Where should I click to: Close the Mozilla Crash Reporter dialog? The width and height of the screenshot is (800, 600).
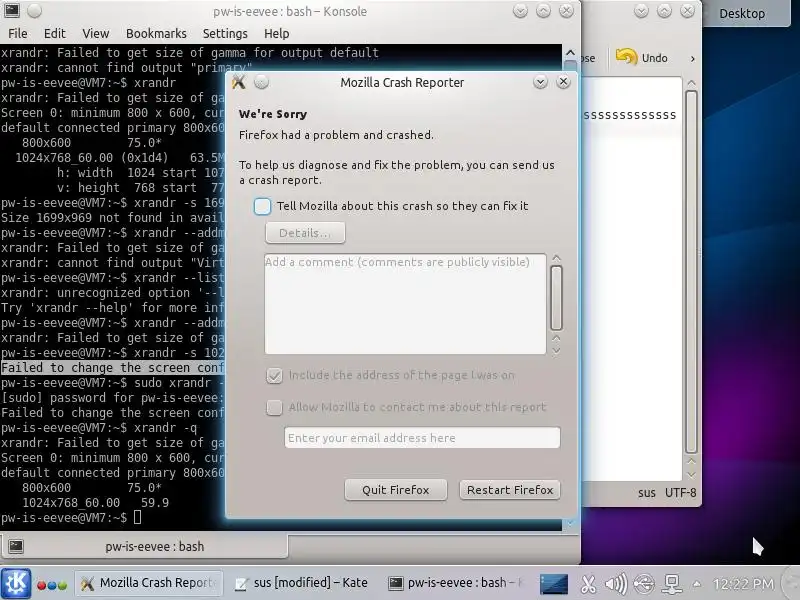pyautogui.click(x=563, y=82)
